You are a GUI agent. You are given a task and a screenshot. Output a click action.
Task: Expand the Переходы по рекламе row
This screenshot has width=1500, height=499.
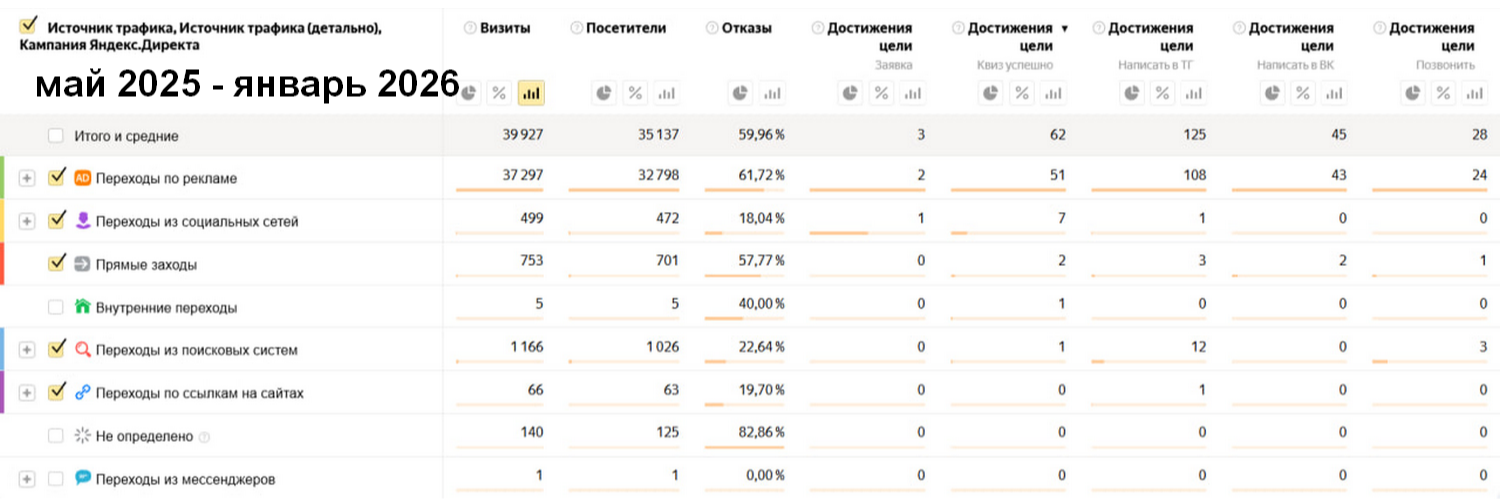click(27, 178)
